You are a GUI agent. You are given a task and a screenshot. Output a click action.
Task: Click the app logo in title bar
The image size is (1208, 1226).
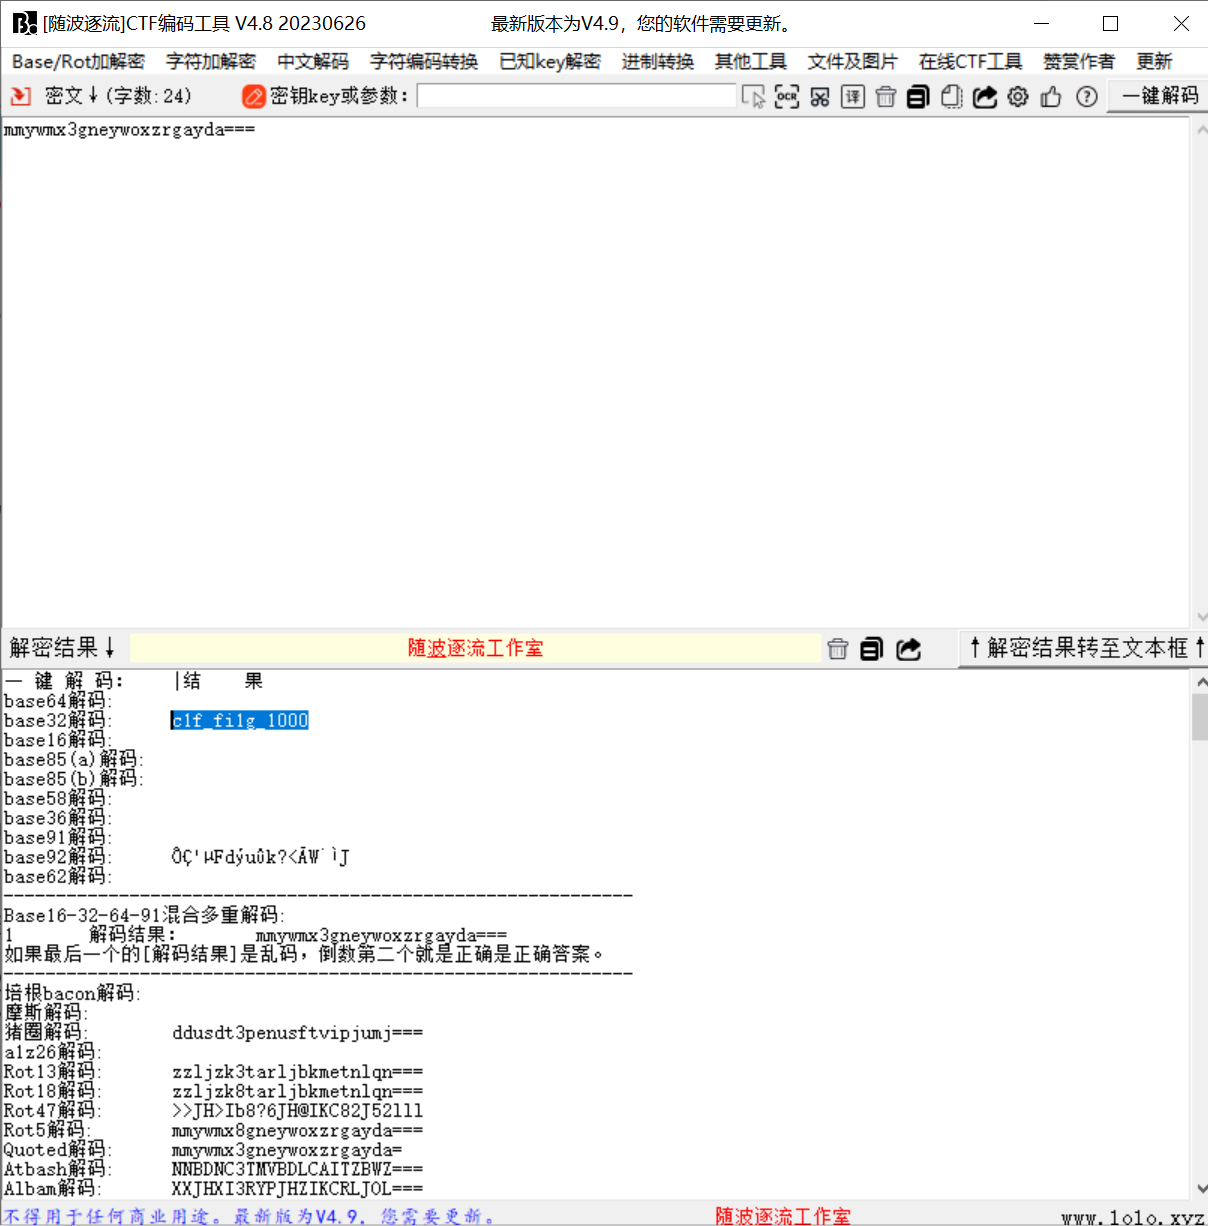(24, 23)
